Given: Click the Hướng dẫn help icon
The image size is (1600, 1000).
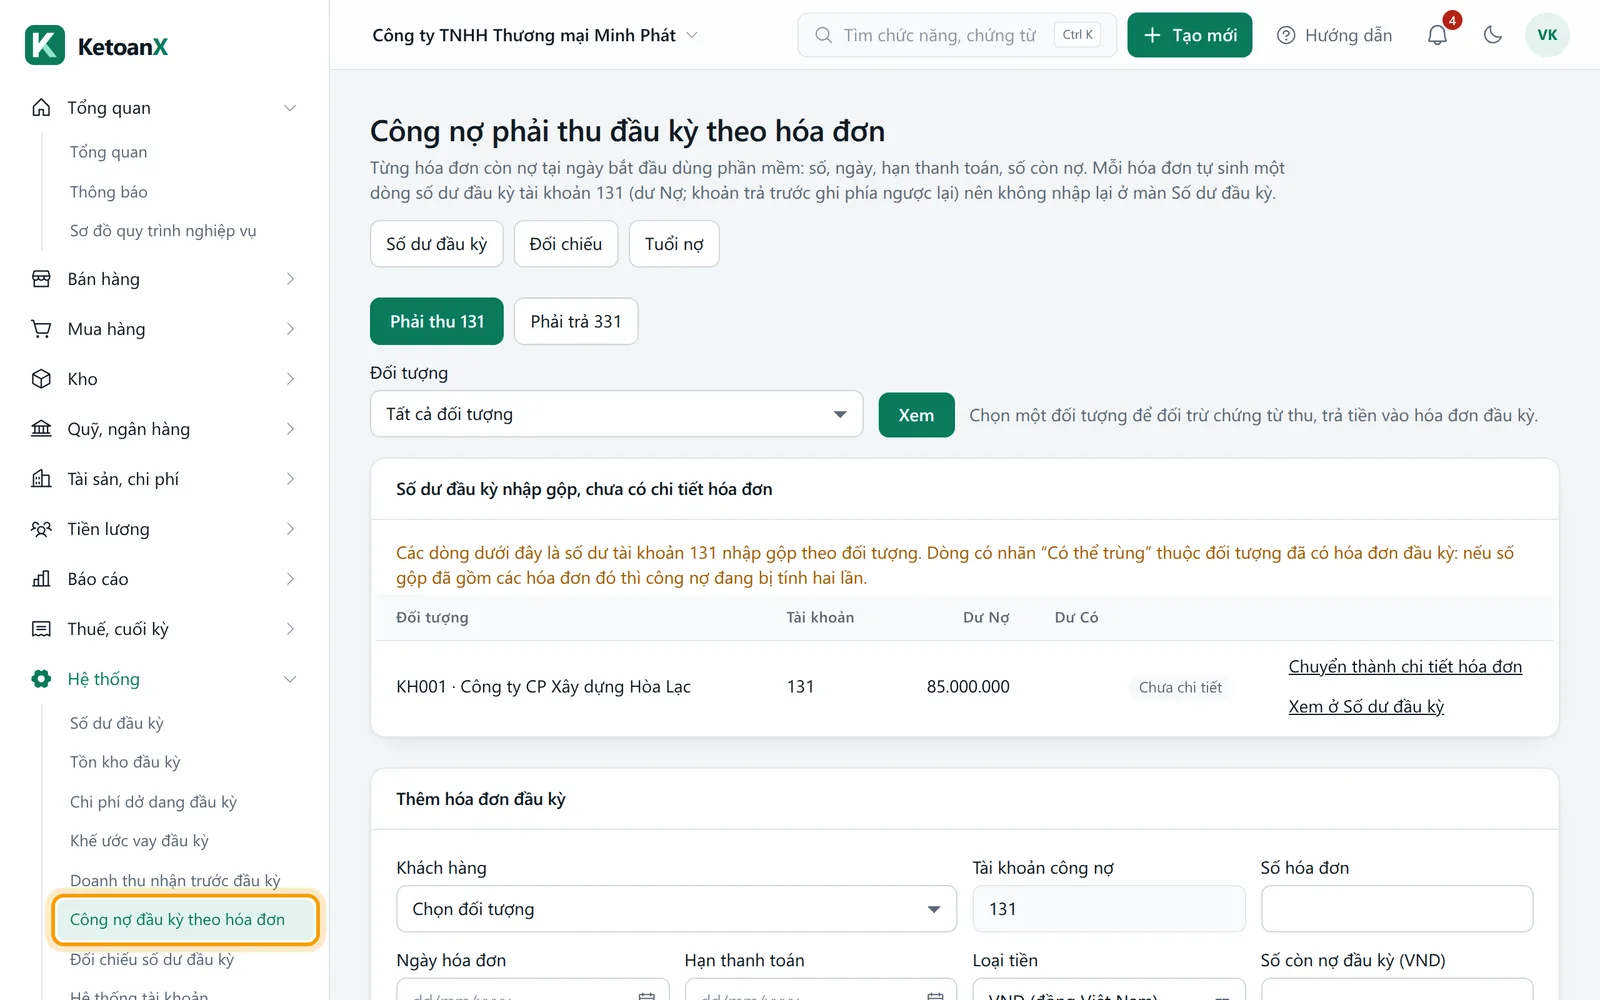Looking at the screenshot, I should tap(1286, 35).
